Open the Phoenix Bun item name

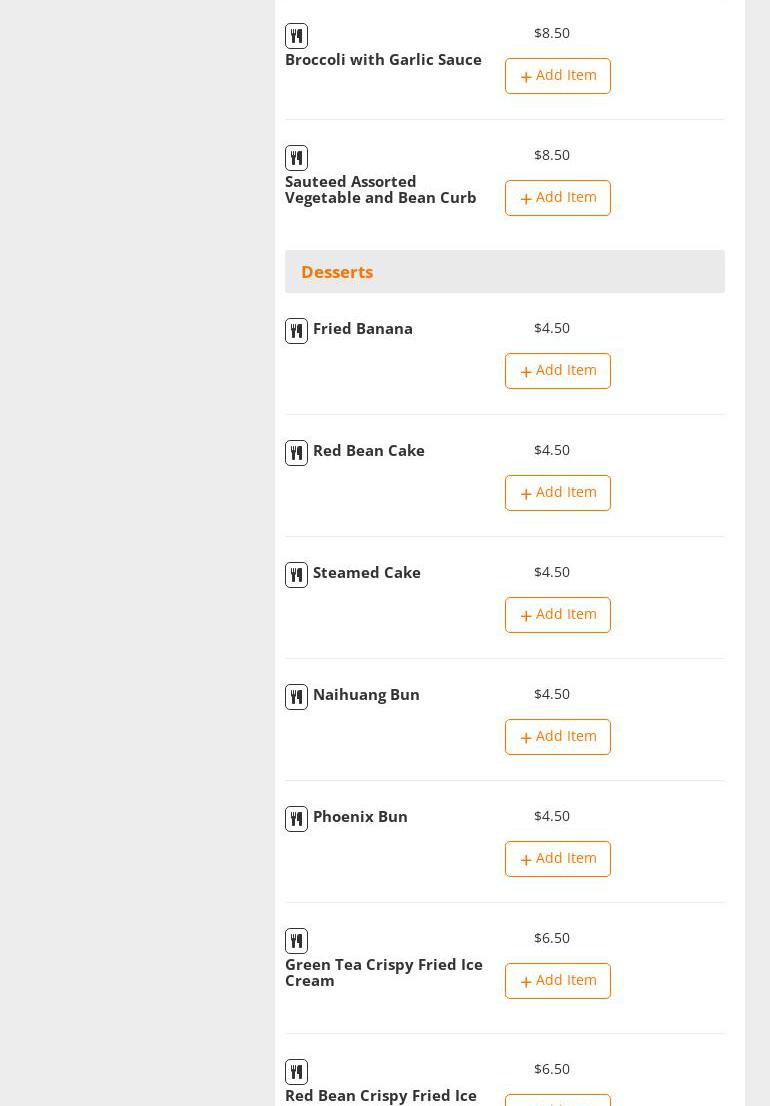pos(360,817)
